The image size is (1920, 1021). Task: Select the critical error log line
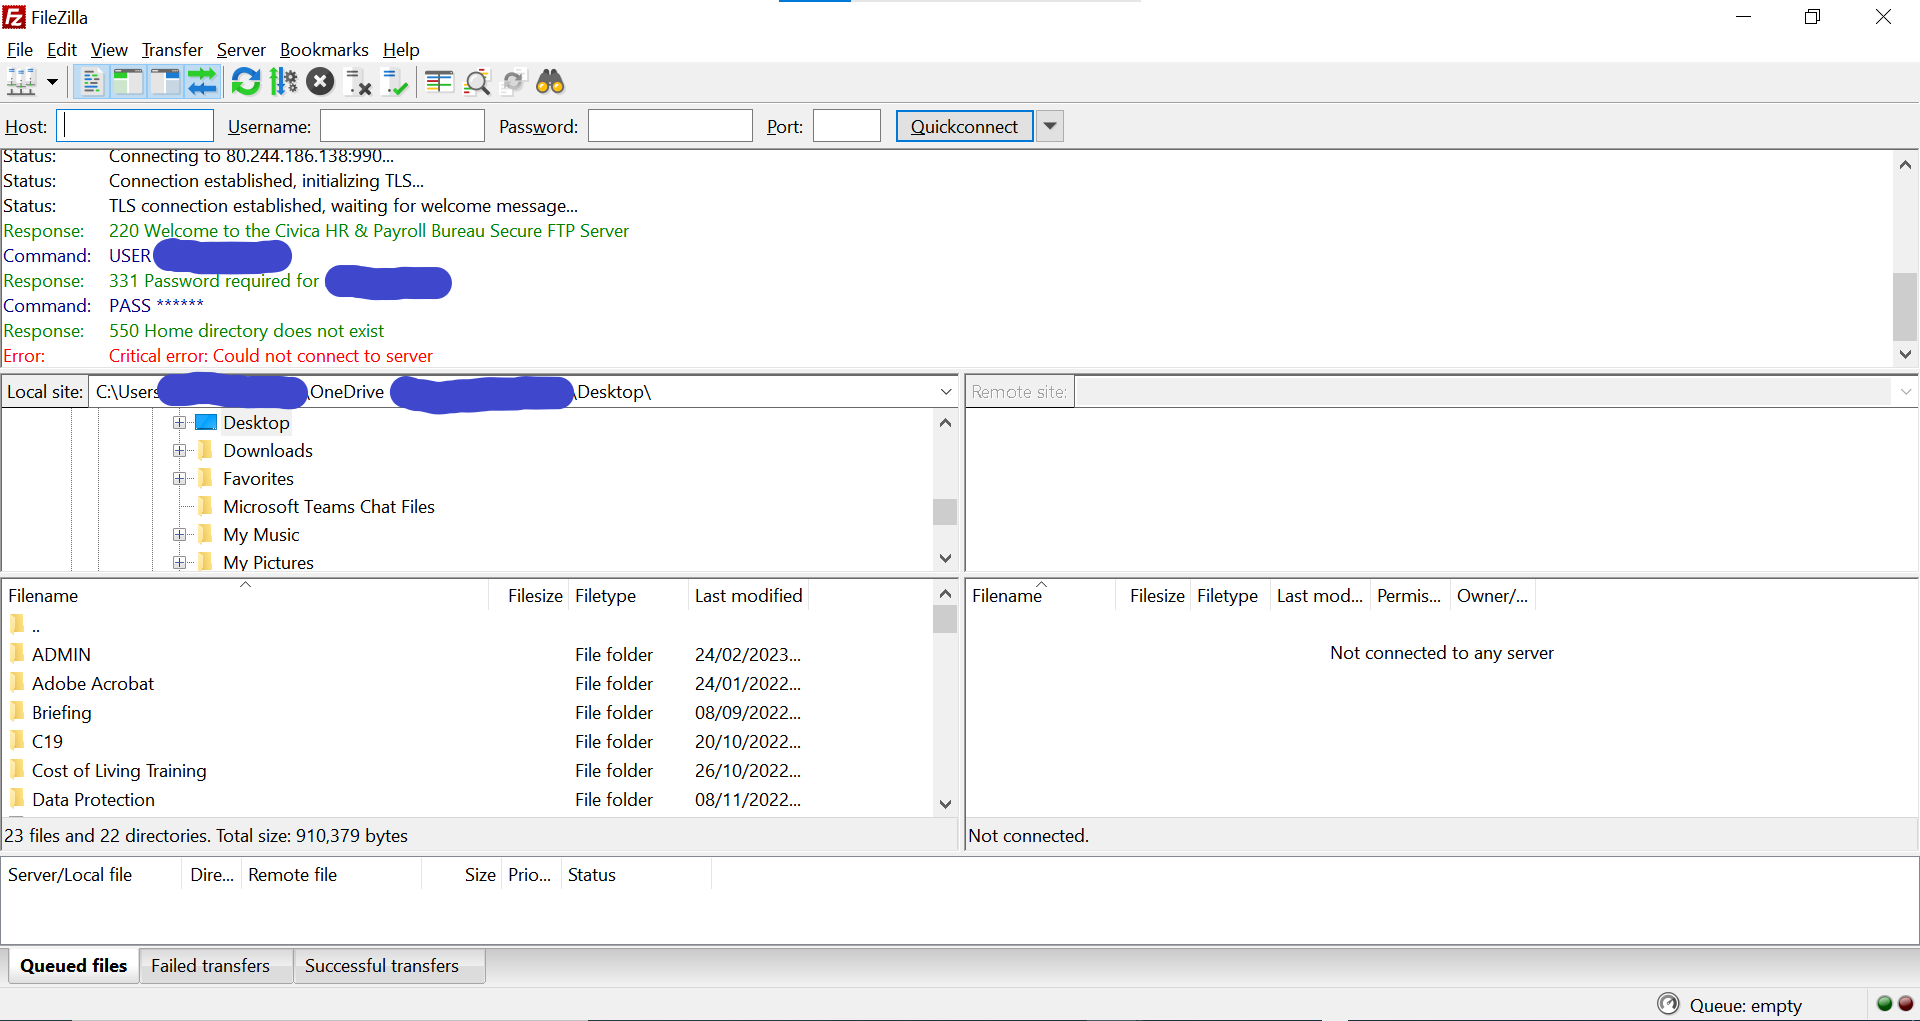[270, 356]
